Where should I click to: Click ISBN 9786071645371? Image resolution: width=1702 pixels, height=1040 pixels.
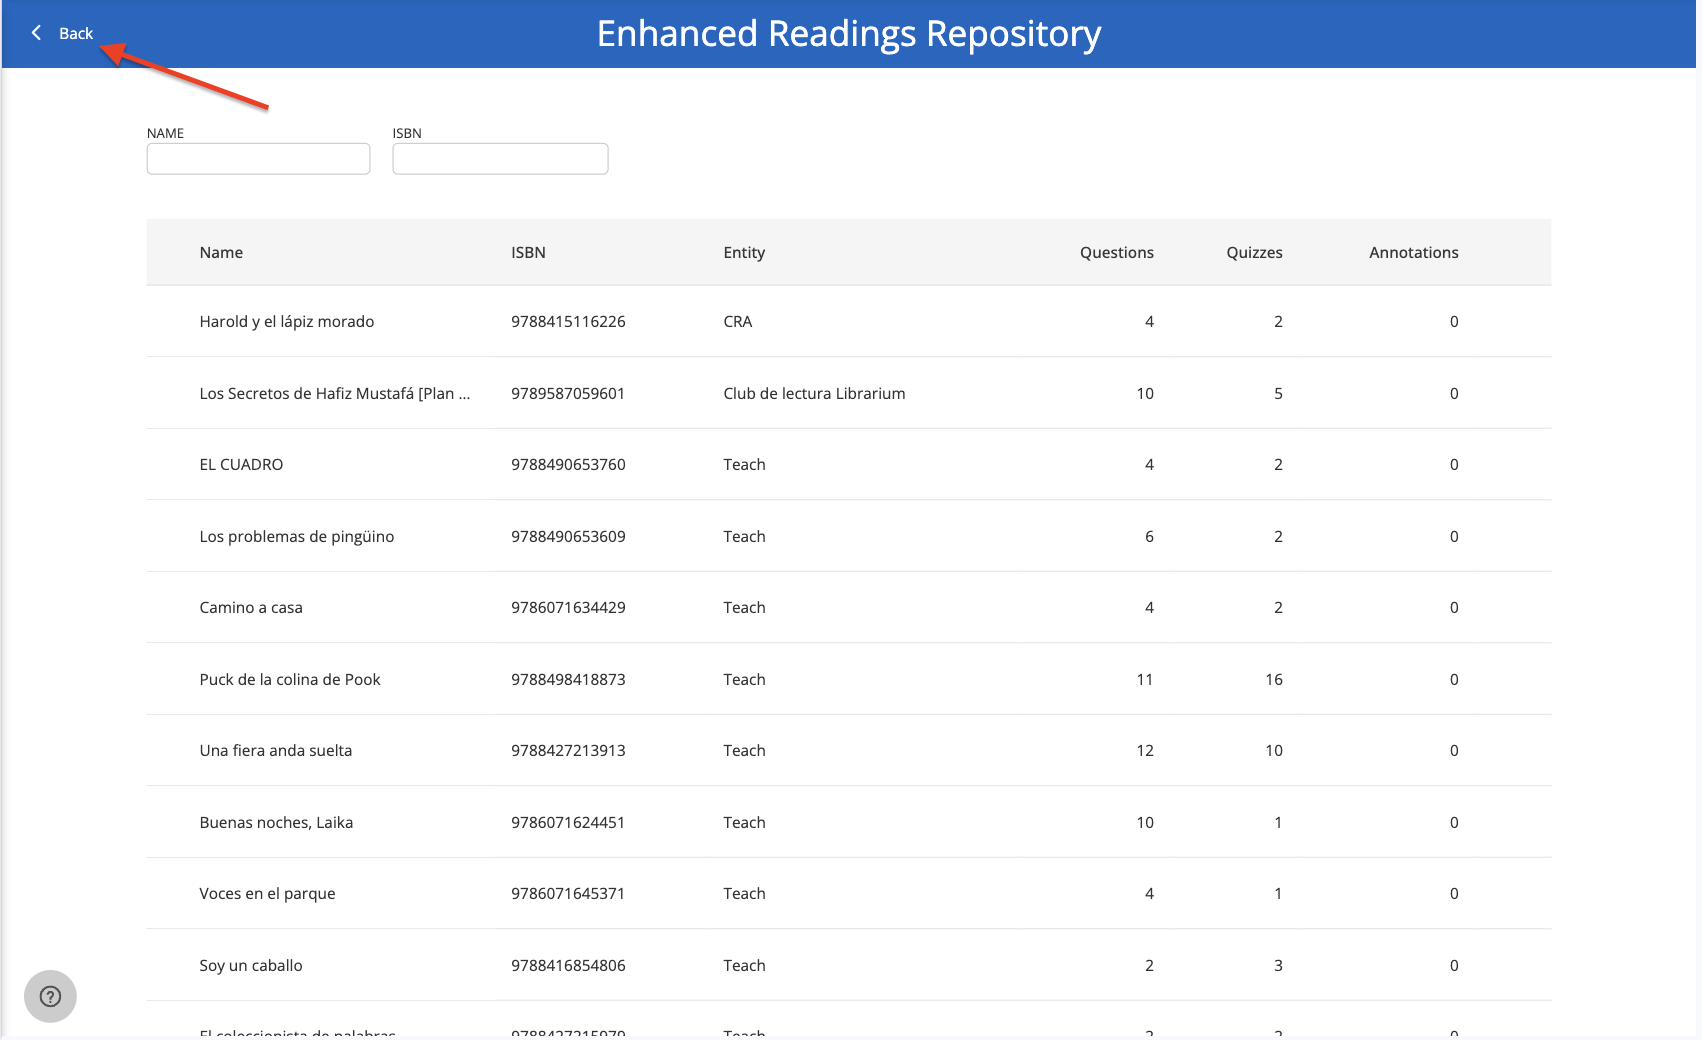coord(568,893)
